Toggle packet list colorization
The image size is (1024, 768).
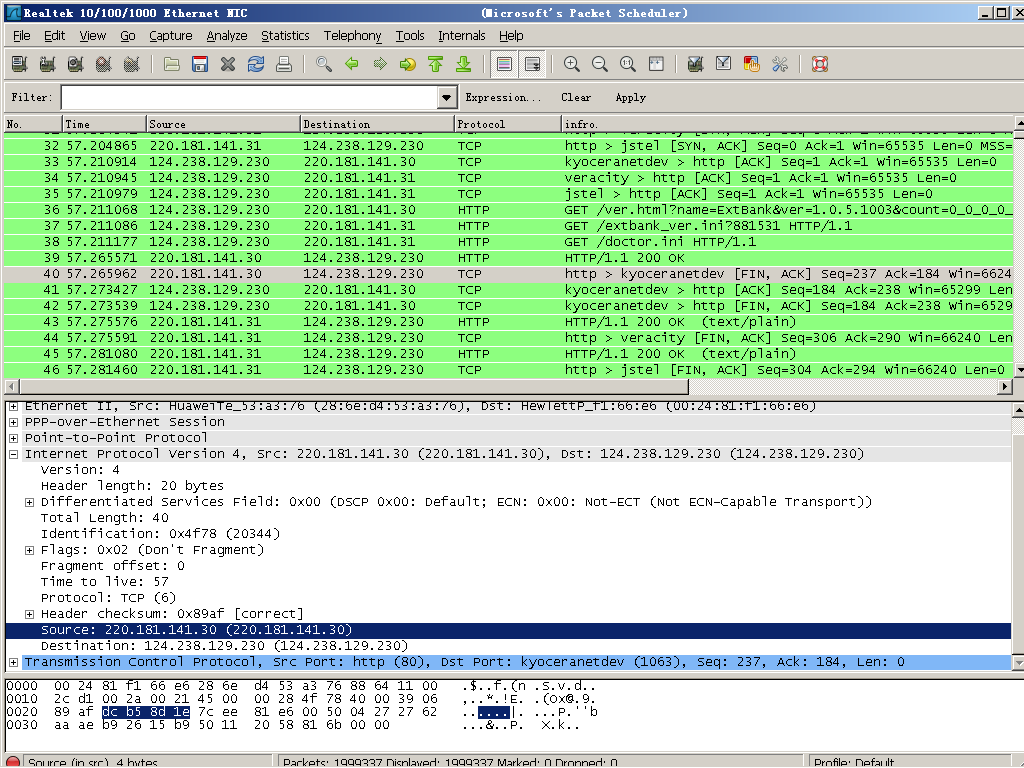tap(504, 64)
